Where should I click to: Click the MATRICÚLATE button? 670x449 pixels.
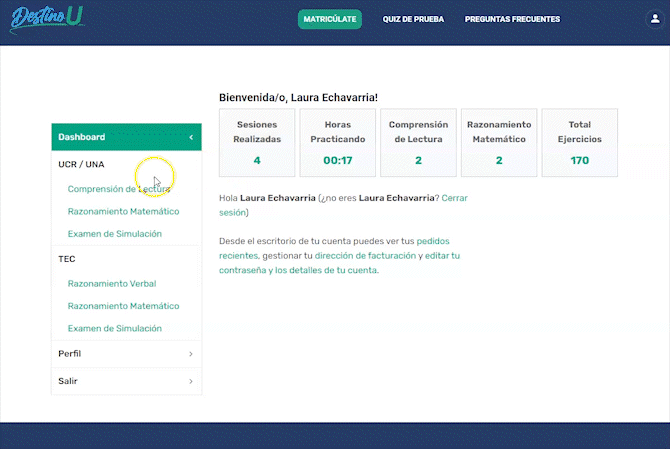(x=330, y=19)
